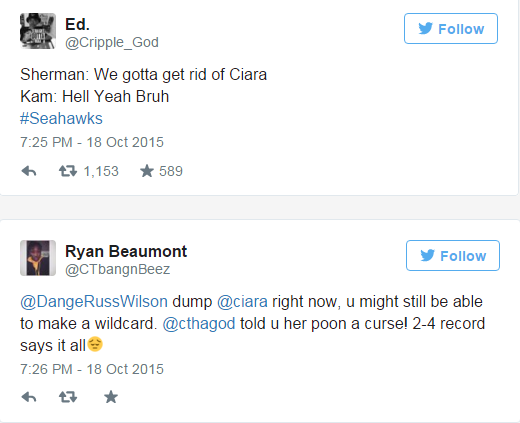This screenshot has width=520, height=423.
Task: Open the 7:25 PM tweet timestamp
Action: pos(92,142)
